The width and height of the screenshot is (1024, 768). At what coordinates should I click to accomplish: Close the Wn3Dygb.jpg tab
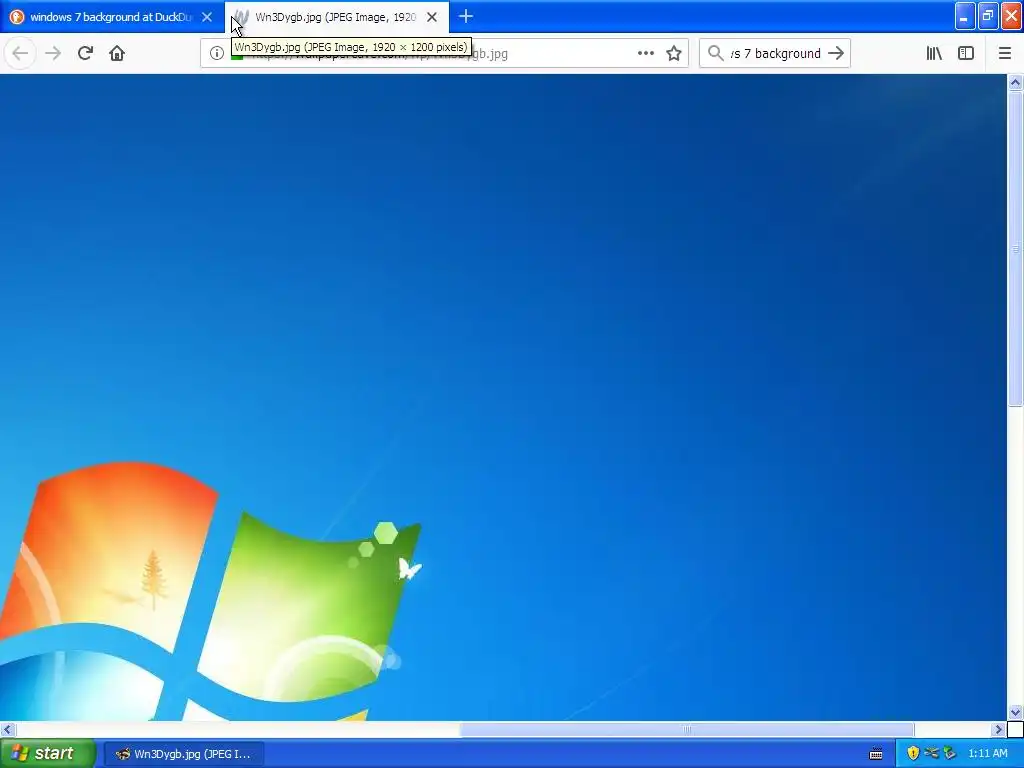point(432,17)
